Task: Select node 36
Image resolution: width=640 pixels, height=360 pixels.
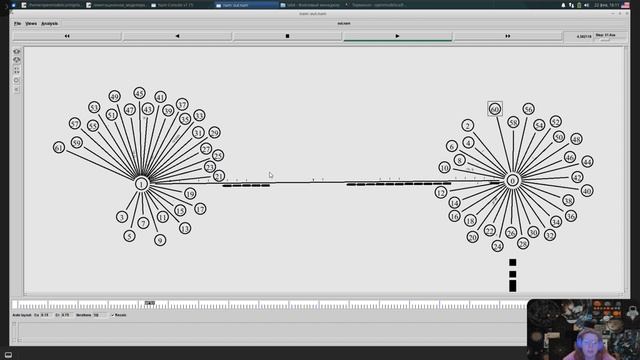Action: click(571, 216)
